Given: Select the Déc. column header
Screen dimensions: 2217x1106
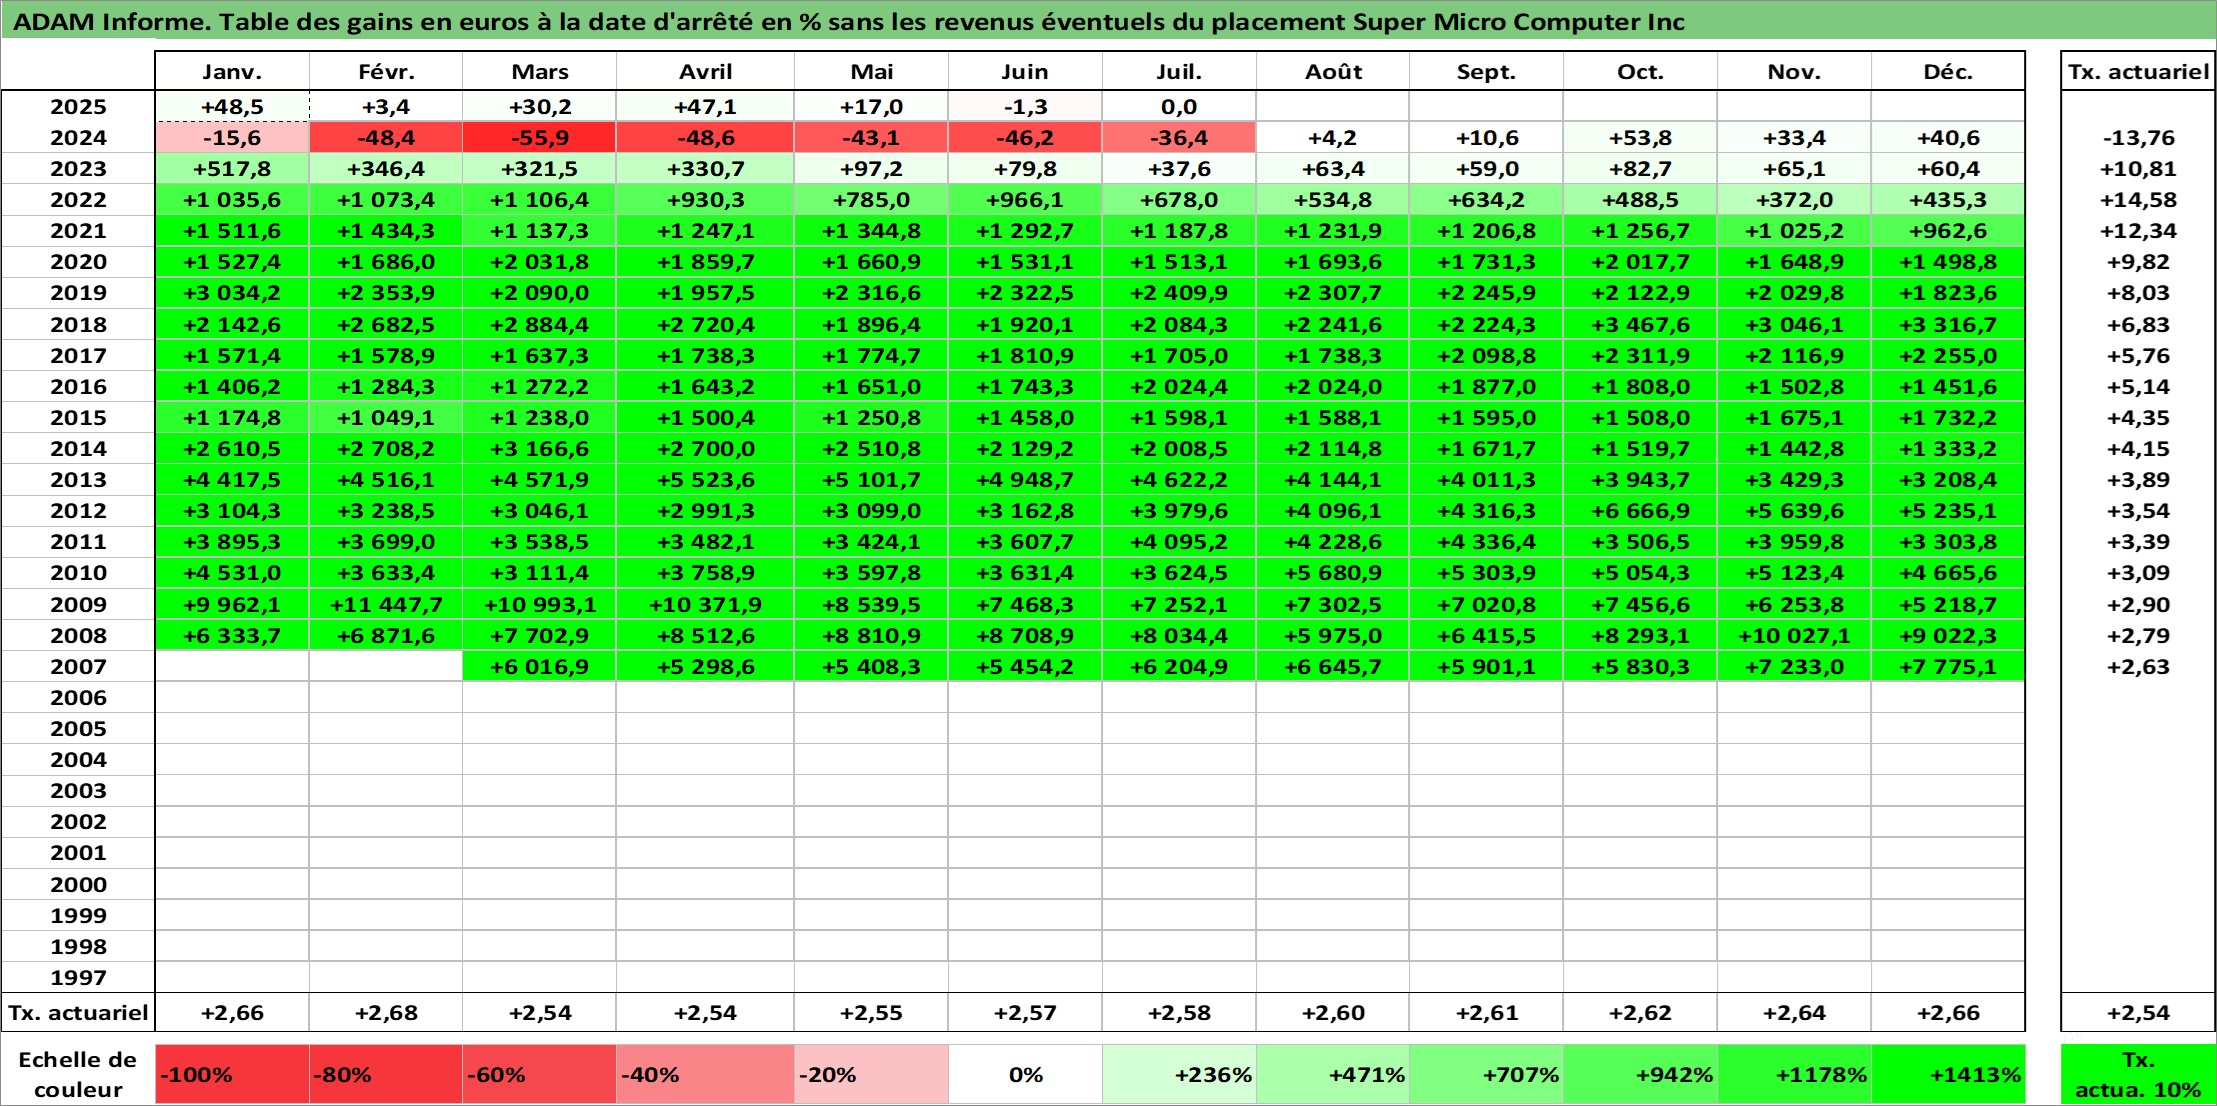Looking at the screenshot, I should (x=1948, y=72).
